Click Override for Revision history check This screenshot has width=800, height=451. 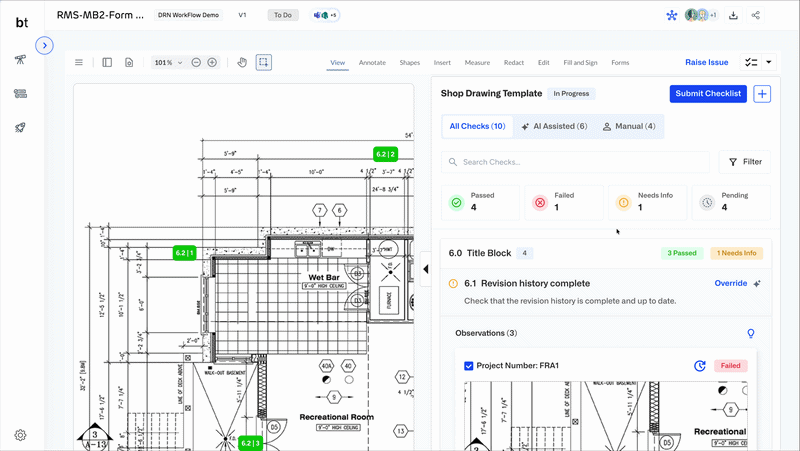click(731, 283)
